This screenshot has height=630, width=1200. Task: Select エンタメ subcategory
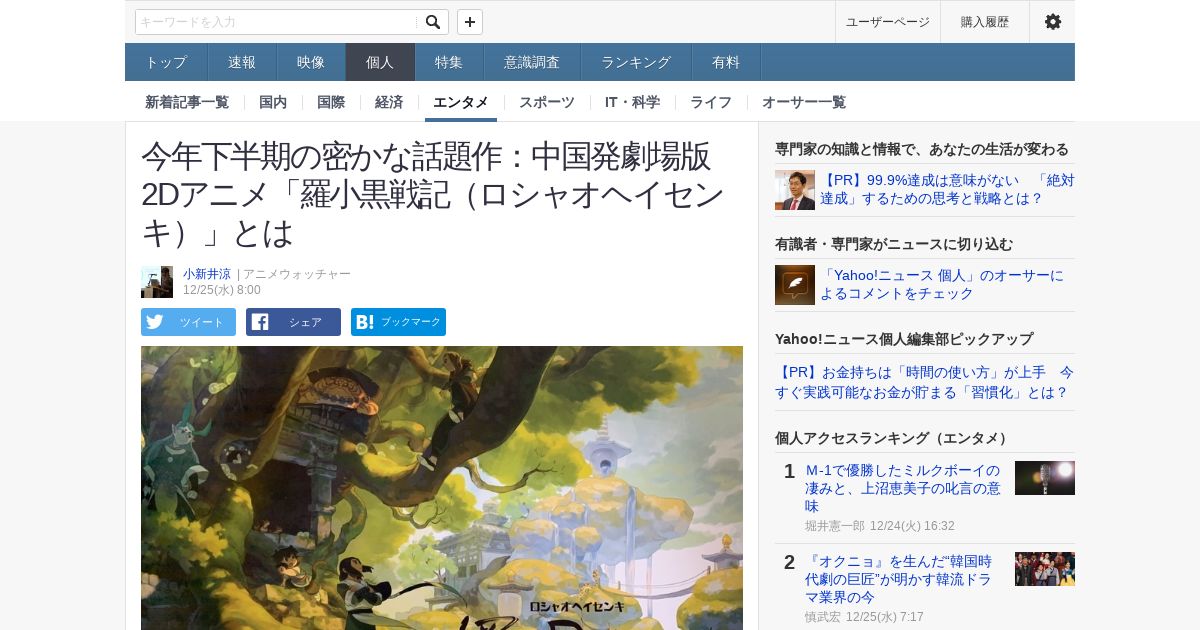[461, 102]
